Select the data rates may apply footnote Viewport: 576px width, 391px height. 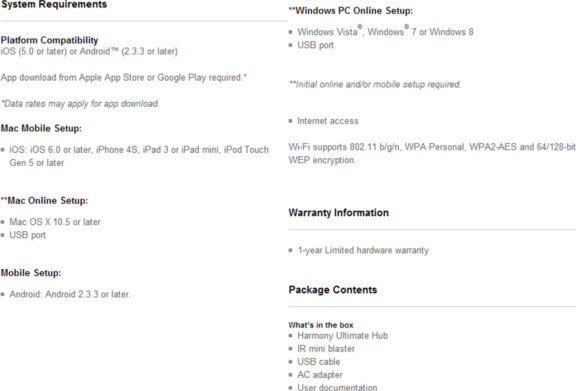pos(80,104)
